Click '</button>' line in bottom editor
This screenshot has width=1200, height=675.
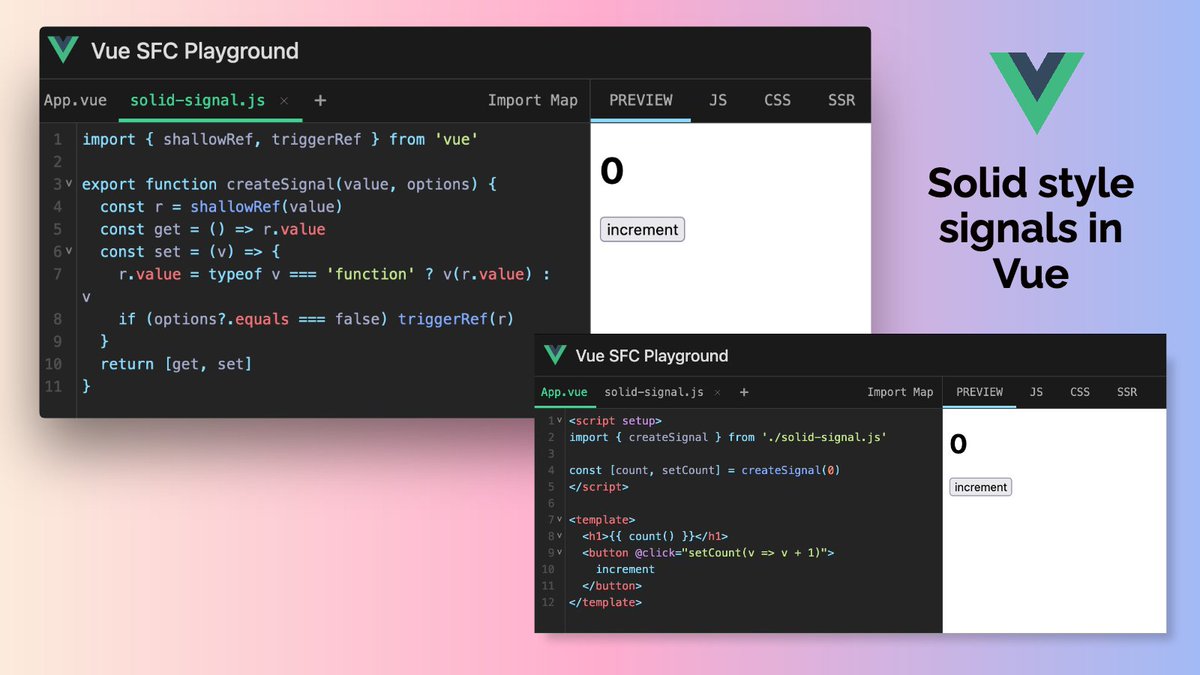(x=612, y=586)
